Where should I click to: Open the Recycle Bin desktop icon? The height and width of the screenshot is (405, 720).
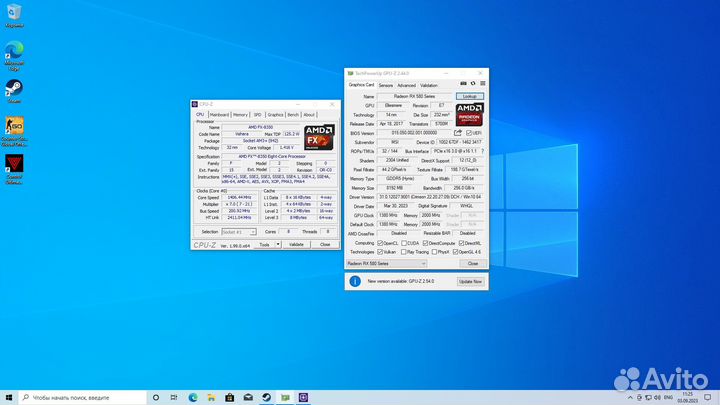14,15
